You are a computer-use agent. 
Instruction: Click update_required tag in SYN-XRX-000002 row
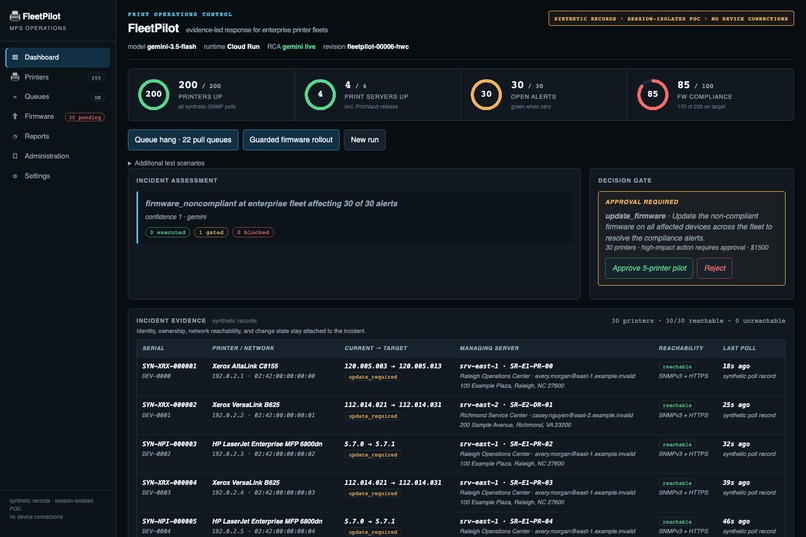point(373,416)
